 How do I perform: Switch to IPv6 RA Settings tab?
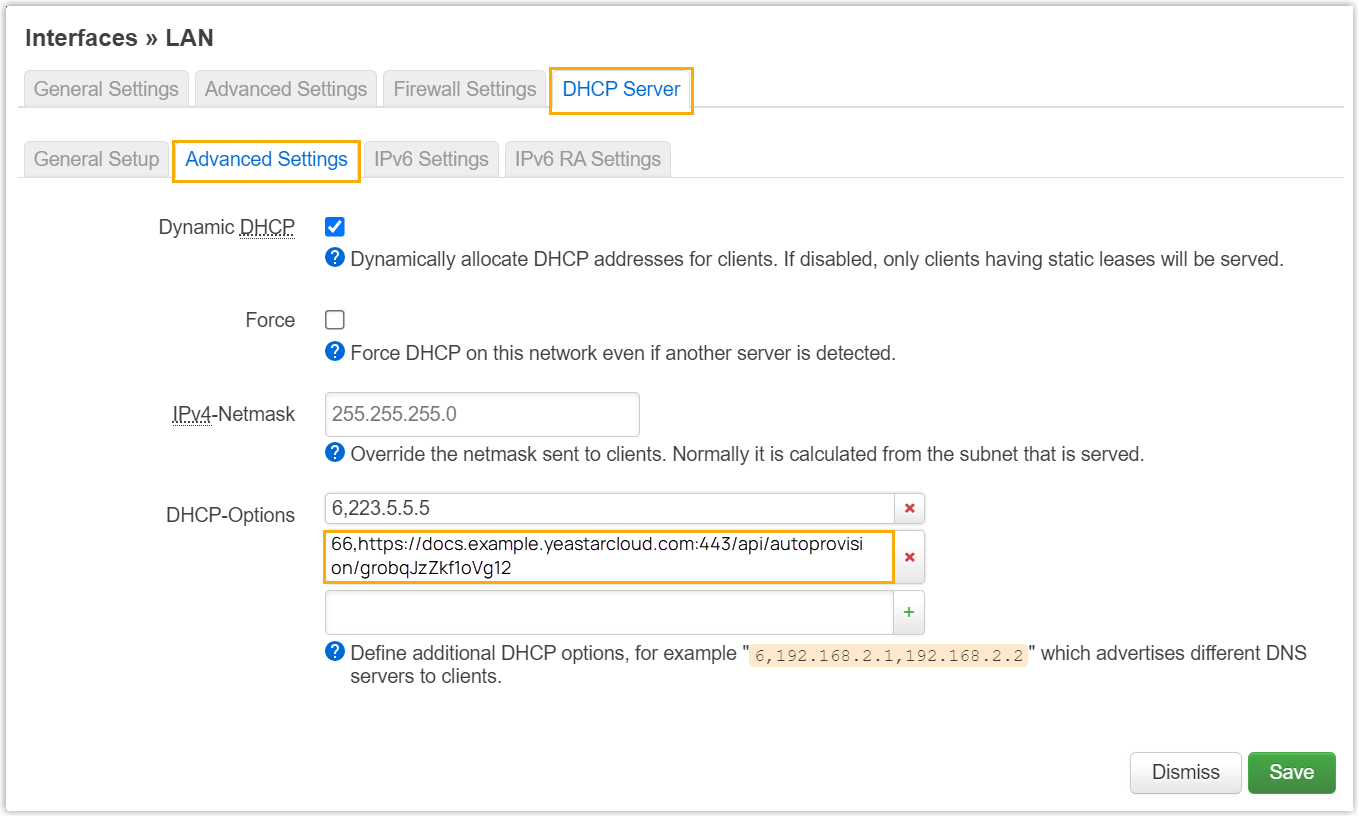click(x=588, y=159)
